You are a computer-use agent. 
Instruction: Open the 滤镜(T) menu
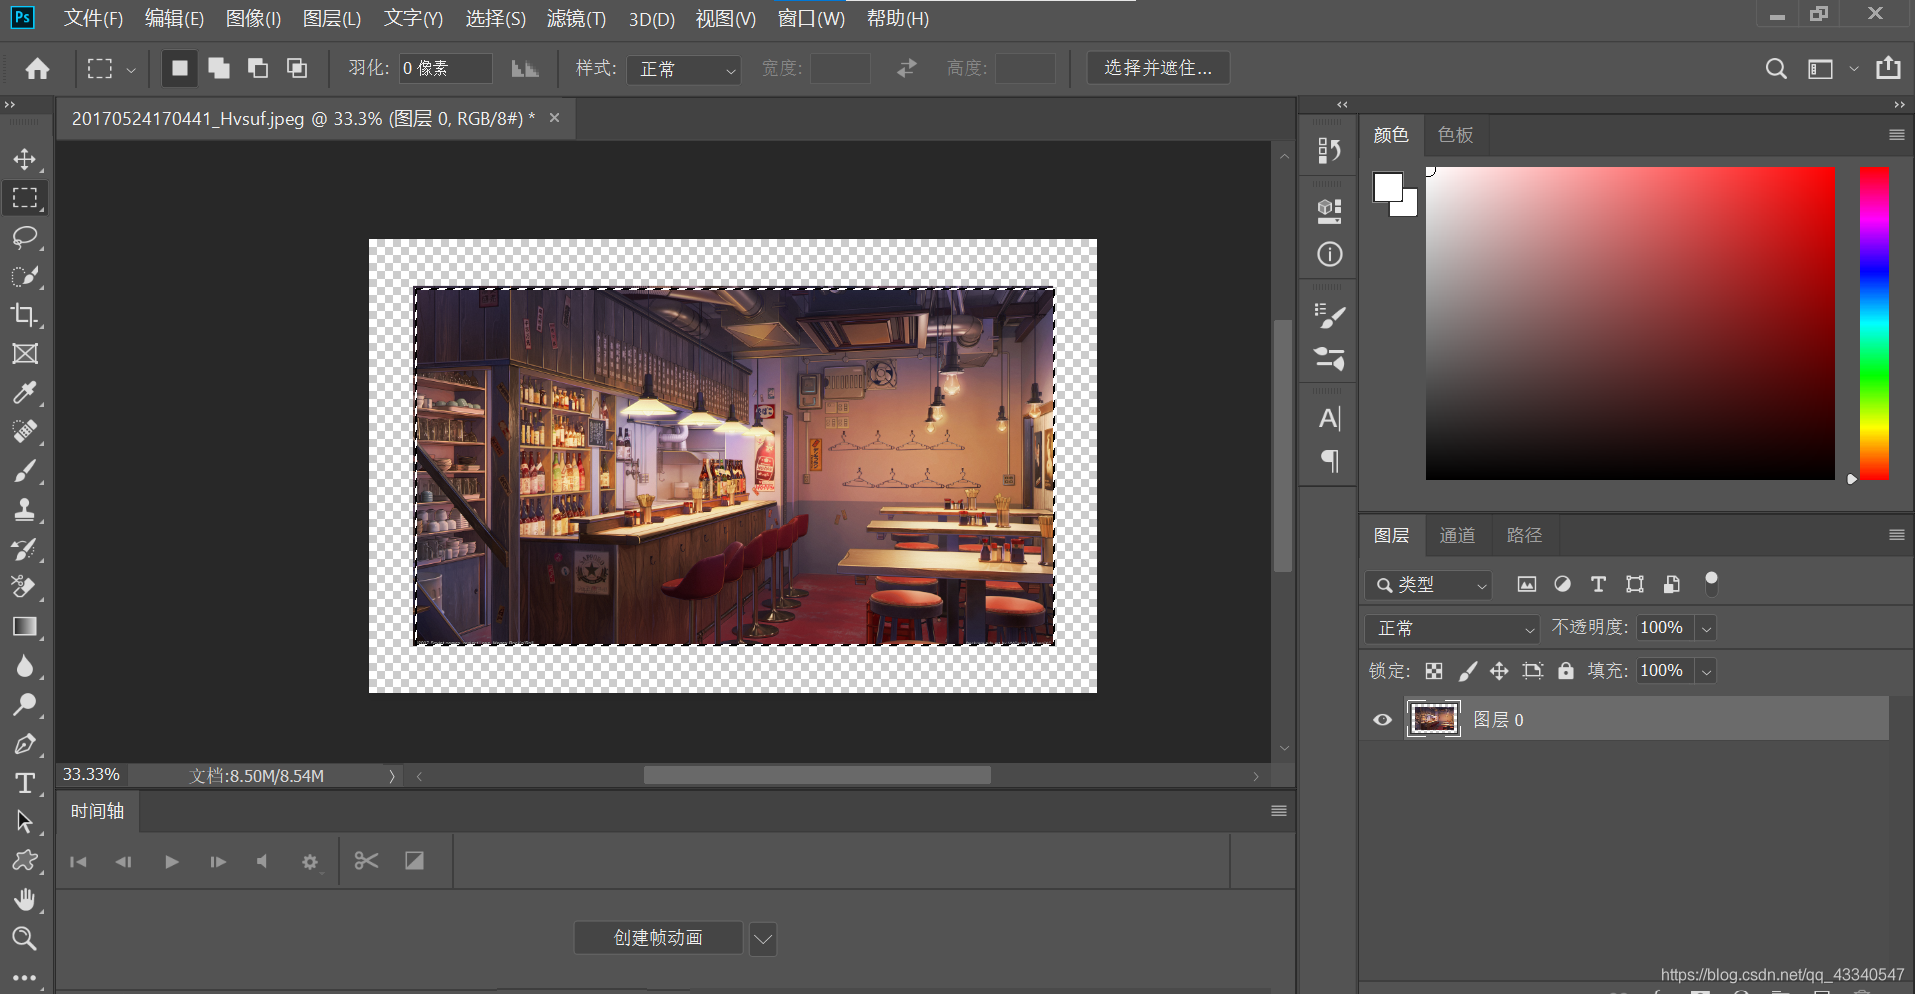point(576,19)
